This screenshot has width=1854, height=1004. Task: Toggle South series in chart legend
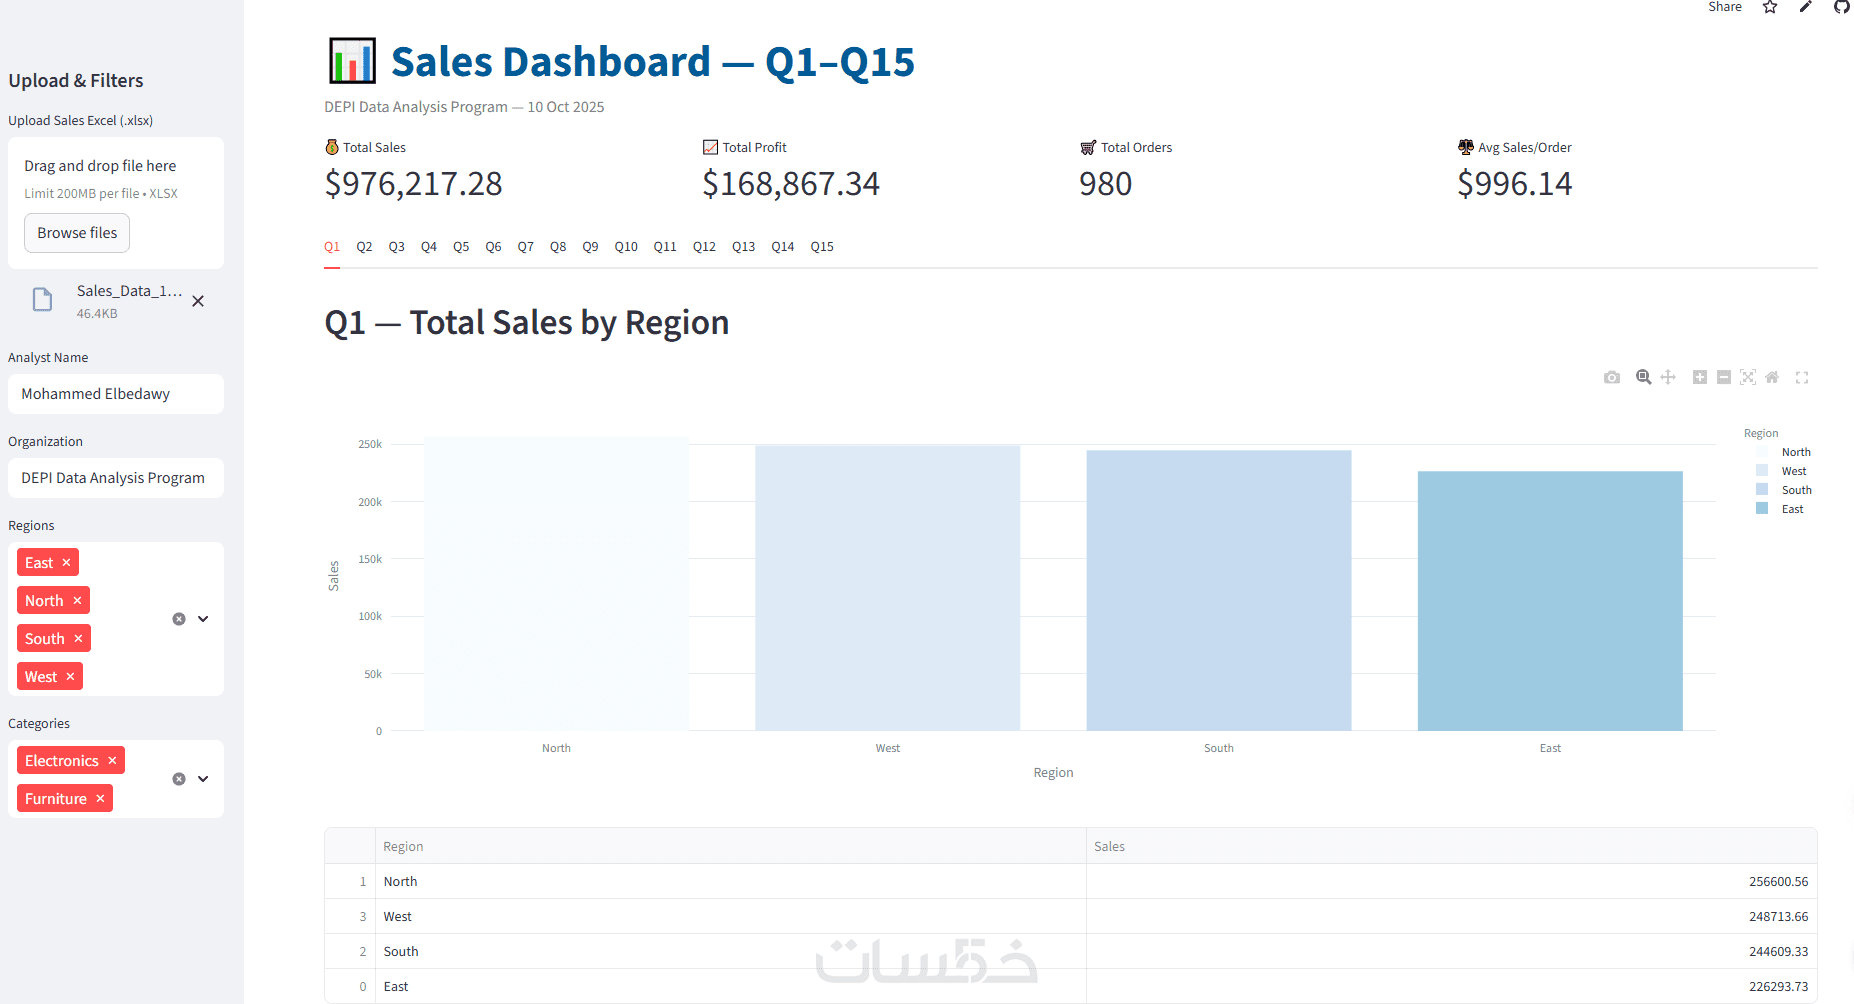pos(1796,490)
